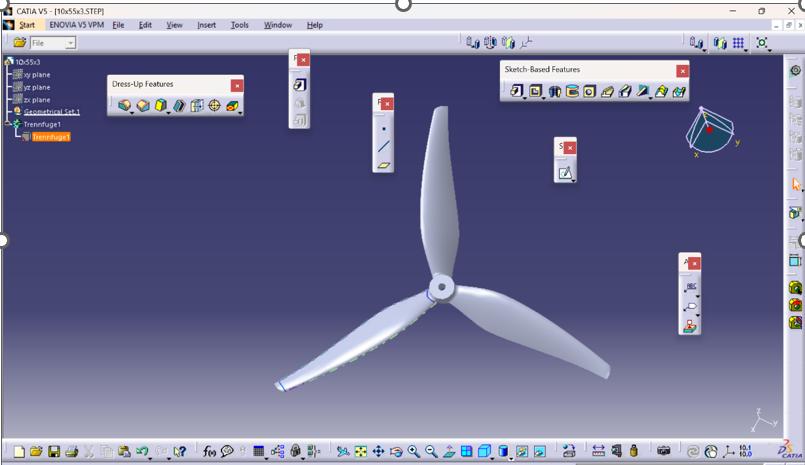This screenshot has height=465, width=805.
Task: Select the Hole tool in Sketch-Based Features
Action: [x=589, y=91]
